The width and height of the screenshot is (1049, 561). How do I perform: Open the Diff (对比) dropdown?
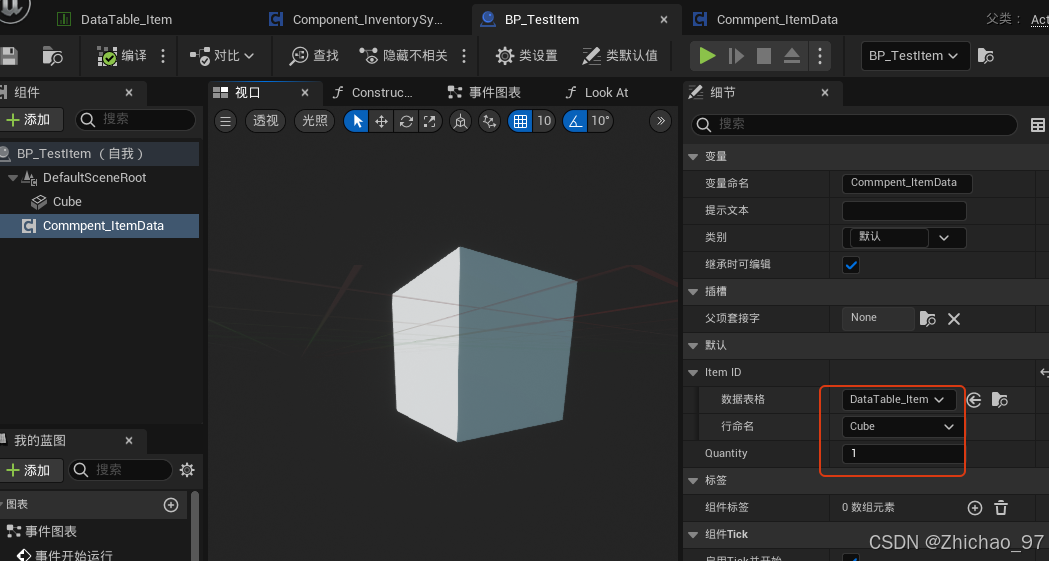pyautogui.click(x=222, y=55)
